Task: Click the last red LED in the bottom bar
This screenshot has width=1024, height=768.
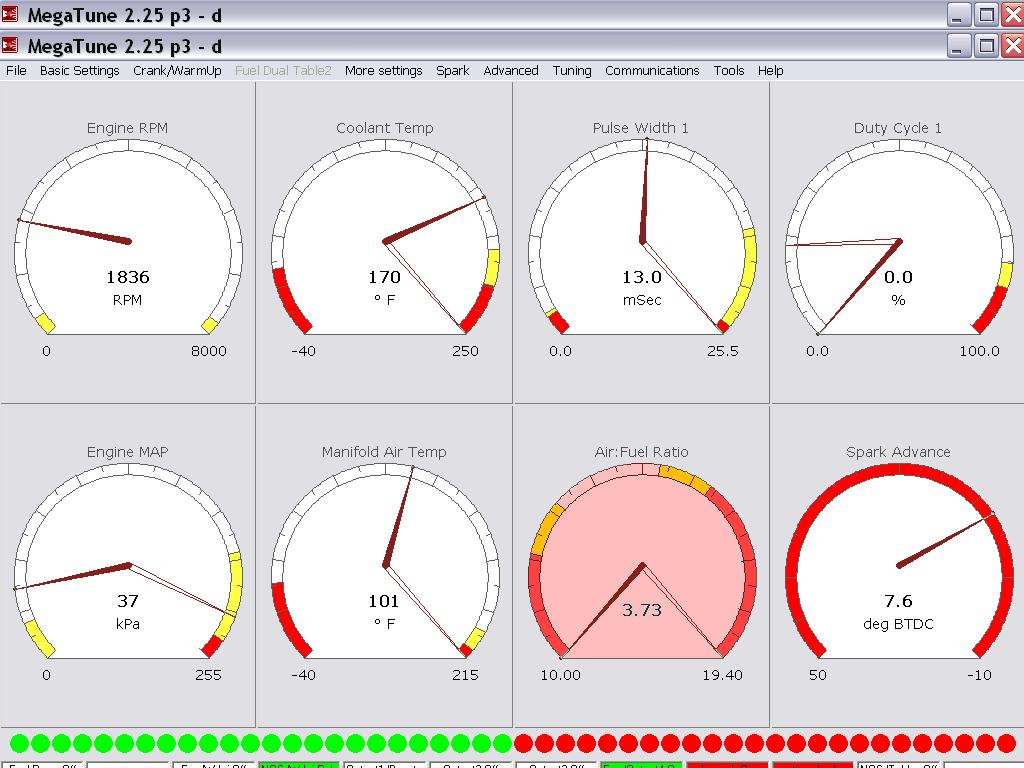Action: (x=1006, y=743)
